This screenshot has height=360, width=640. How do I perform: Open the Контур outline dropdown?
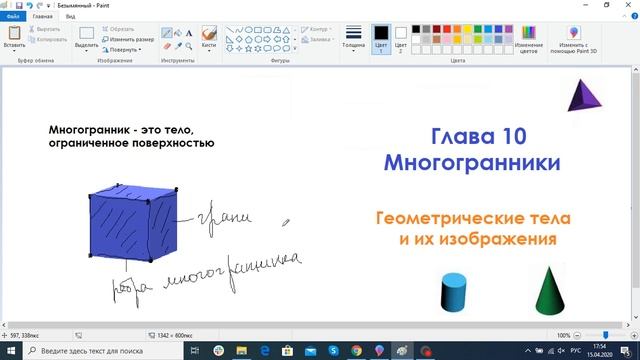click(x=316, y=29)
